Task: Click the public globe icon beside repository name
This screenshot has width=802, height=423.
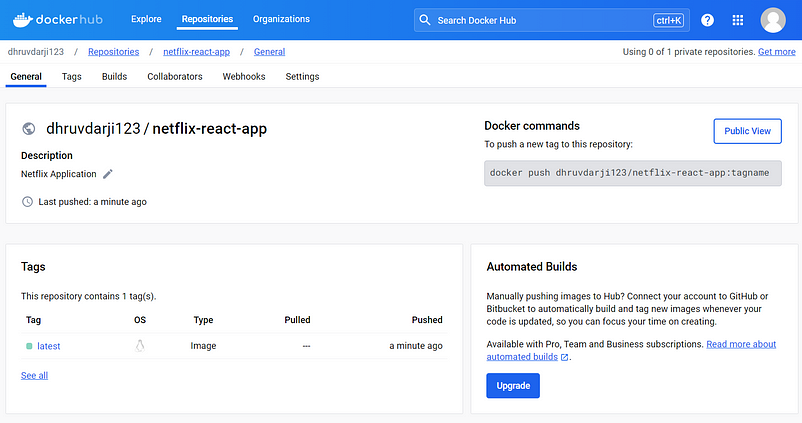Action: (29, 128)
